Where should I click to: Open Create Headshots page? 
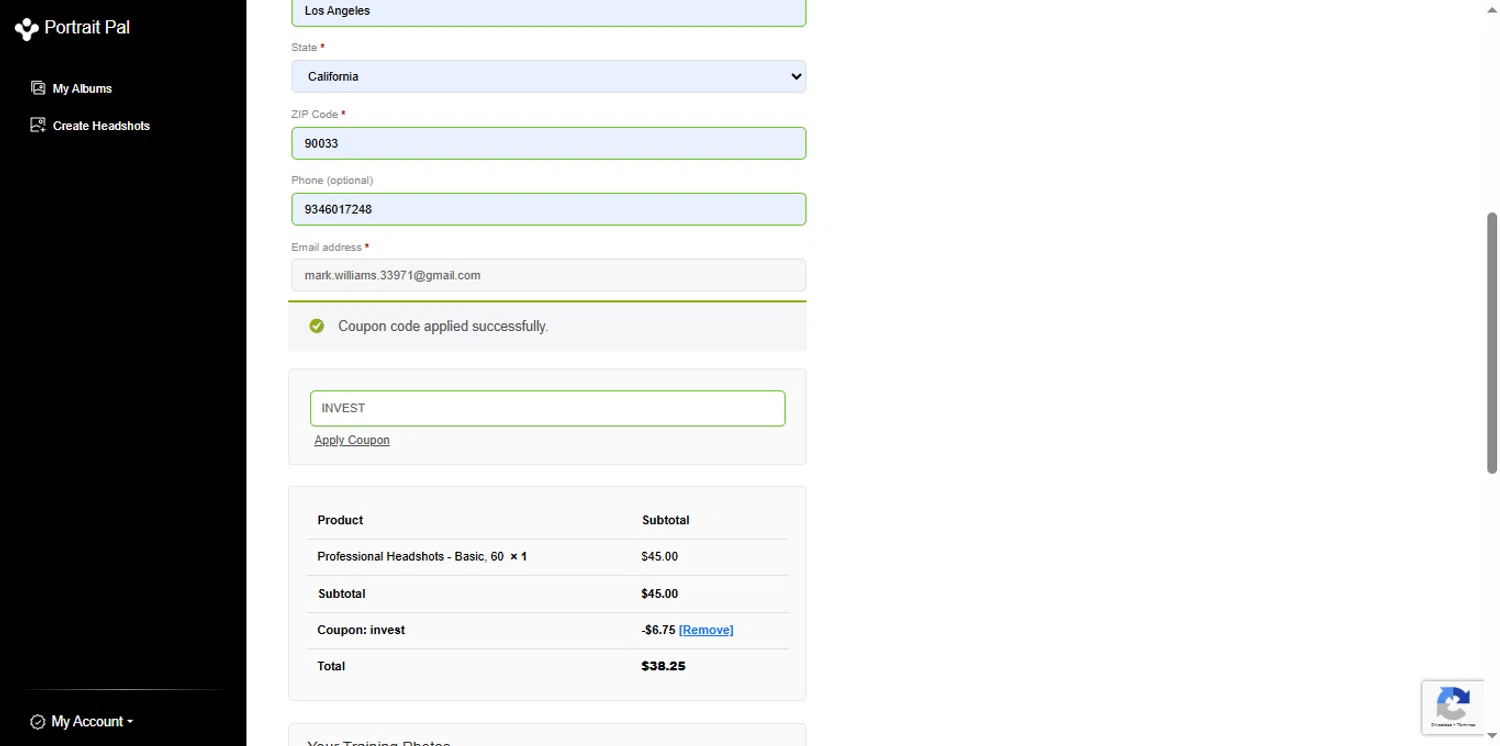click(x=101, y=126)
